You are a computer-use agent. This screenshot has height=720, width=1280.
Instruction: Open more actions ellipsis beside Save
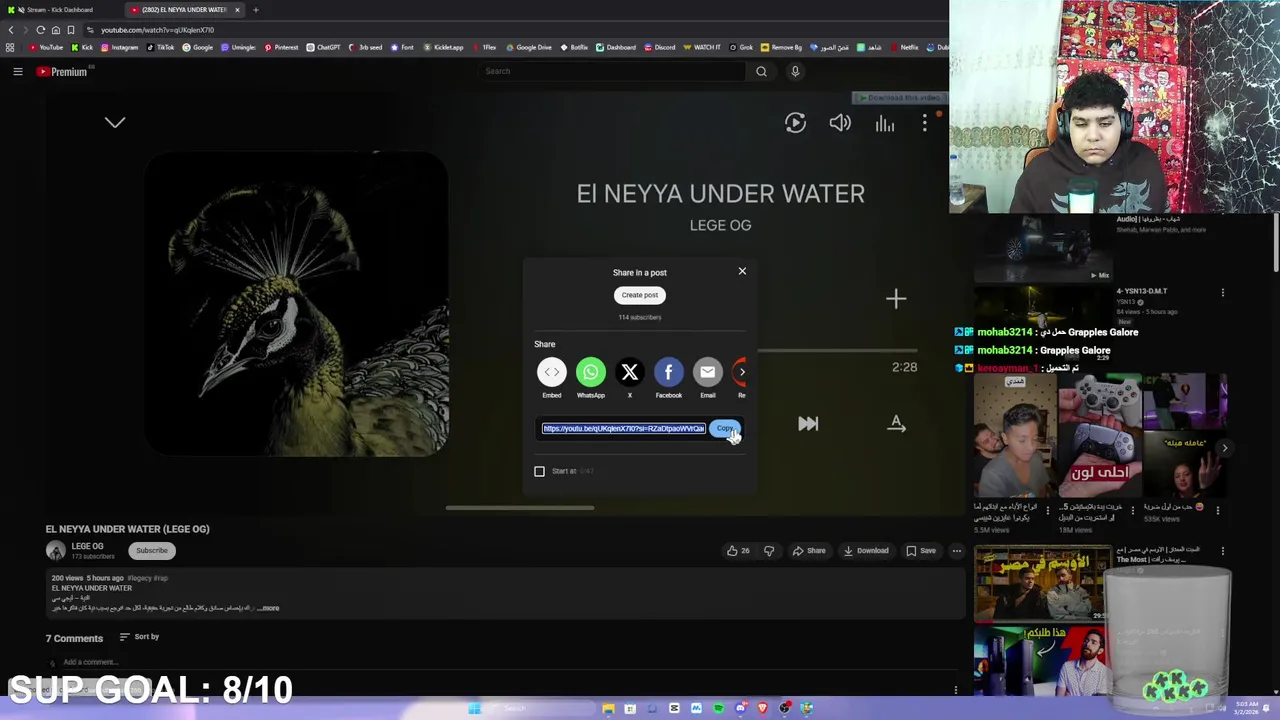[956, 550]
